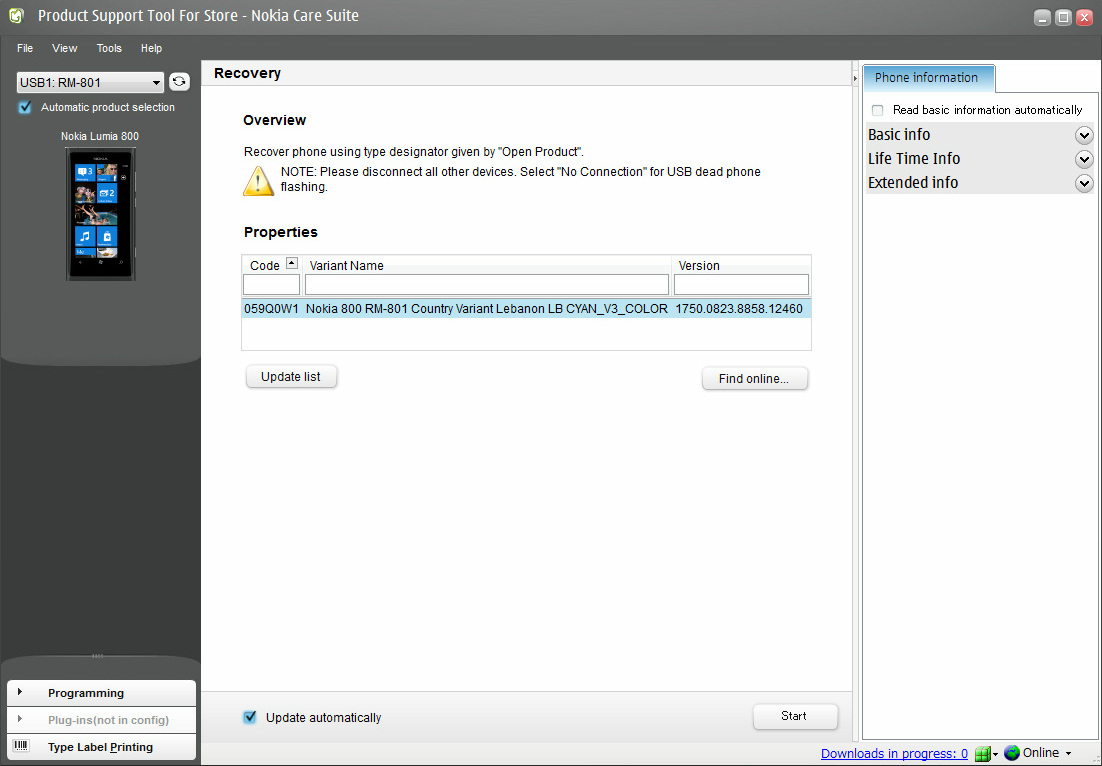Uncheck Update automatically checkbox
Screen dimensions: 1102x766
(x=250, y=717)
